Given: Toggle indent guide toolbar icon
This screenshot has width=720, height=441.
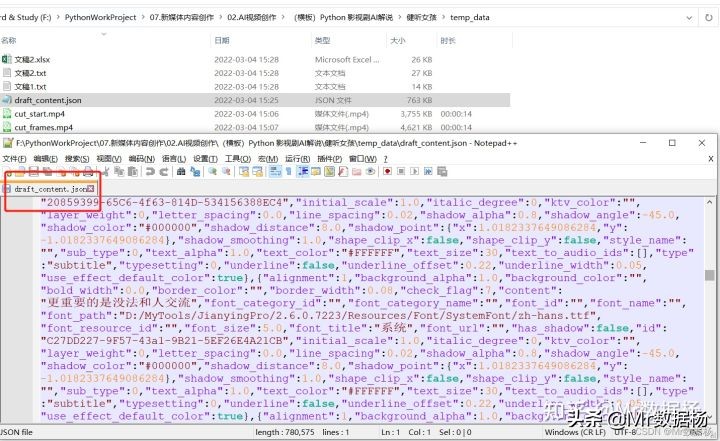Looking at the screenshot, I should point(303,171).
